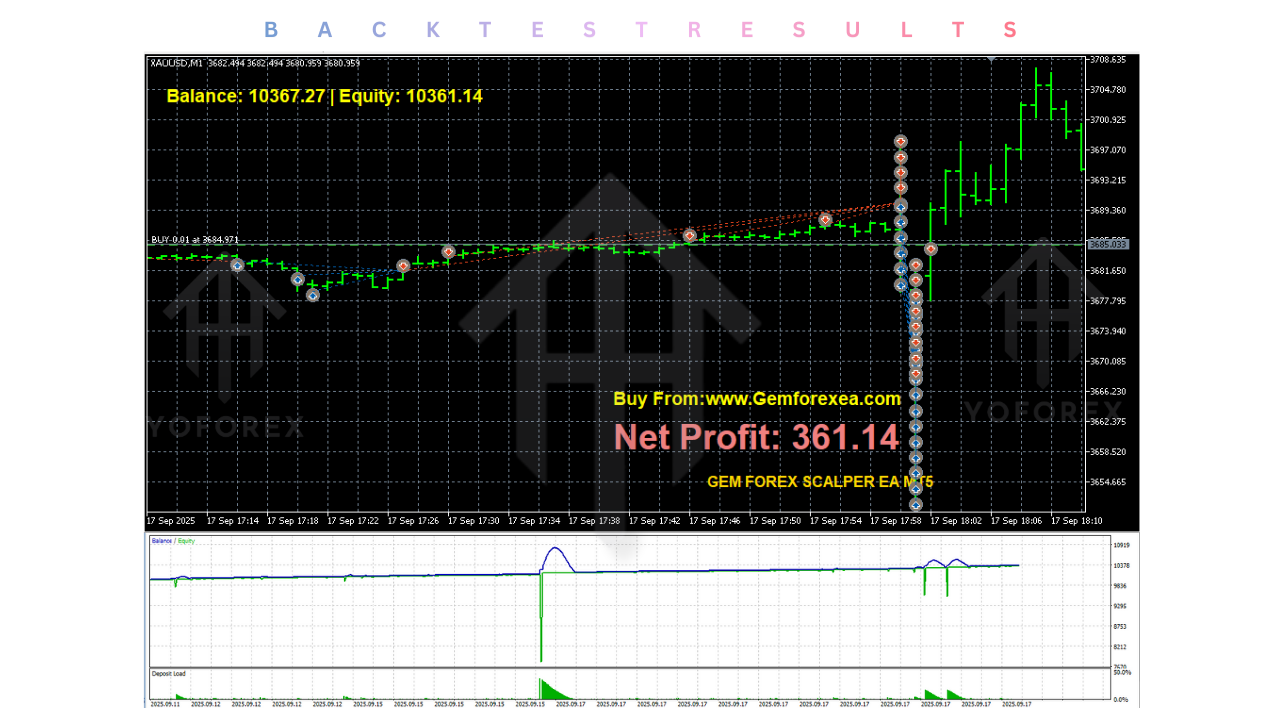1280x720 pixels.
Task: Select the sell trade marker near 17 Sep 17:14
Action: (237, 265)
